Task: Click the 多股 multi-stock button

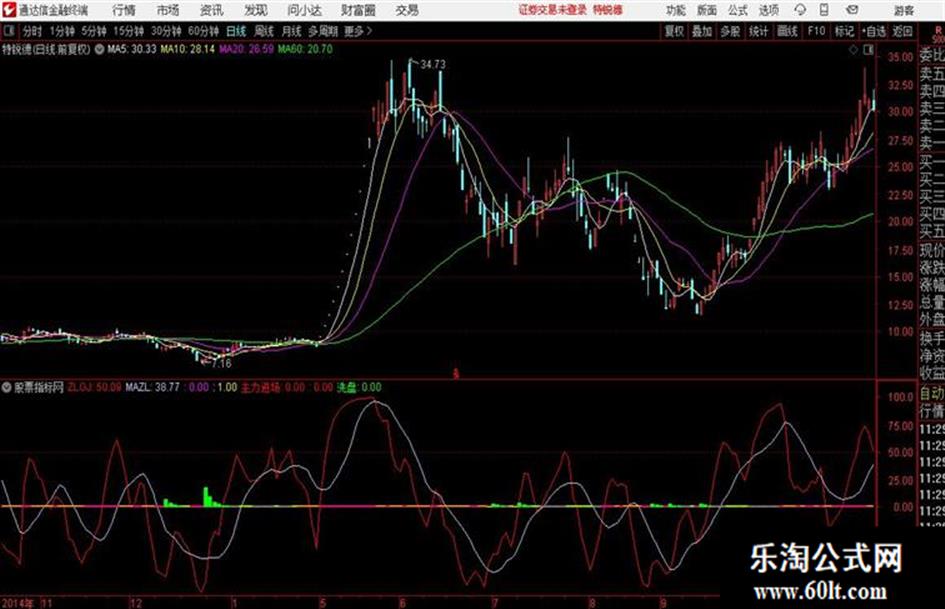Action: [x=730, y=31]
